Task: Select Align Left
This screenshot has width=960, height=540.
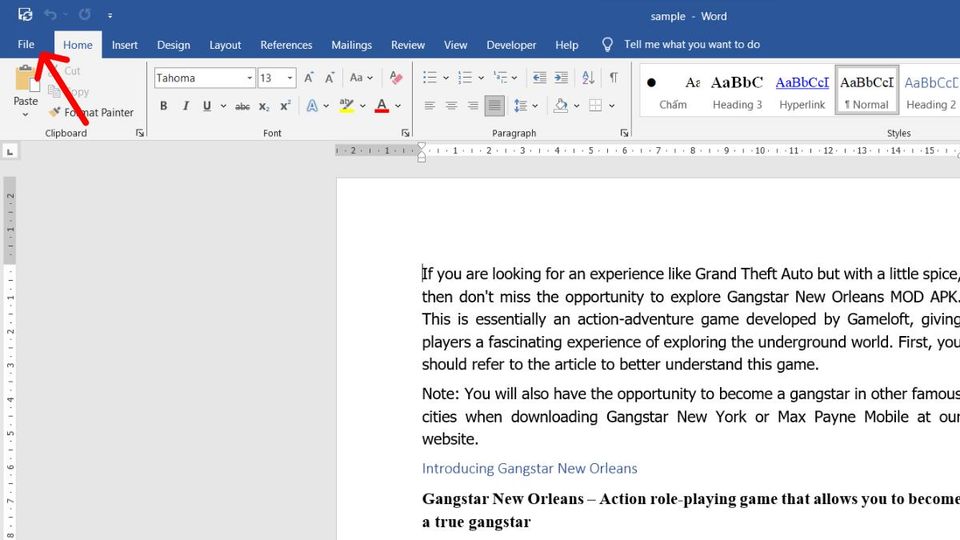Action: coord(430,106)
